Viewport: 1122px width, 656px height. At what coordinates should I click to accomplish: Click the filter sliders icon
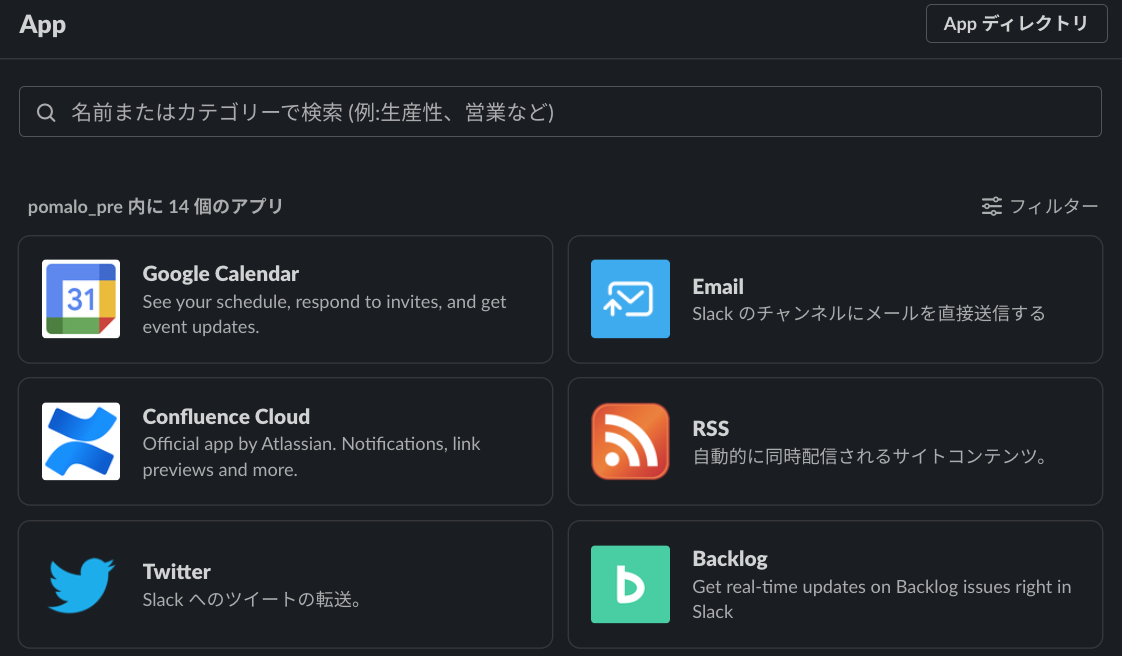992,206
